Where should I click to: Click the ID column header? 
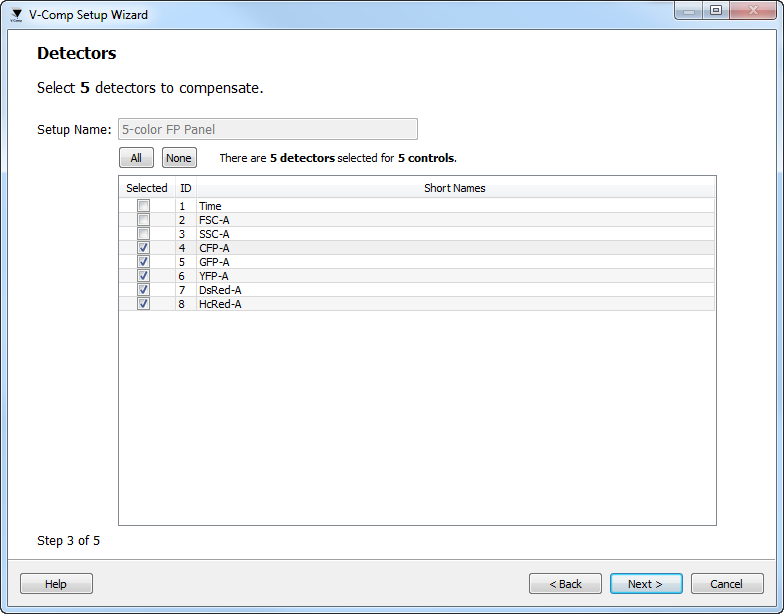[185, 188]
